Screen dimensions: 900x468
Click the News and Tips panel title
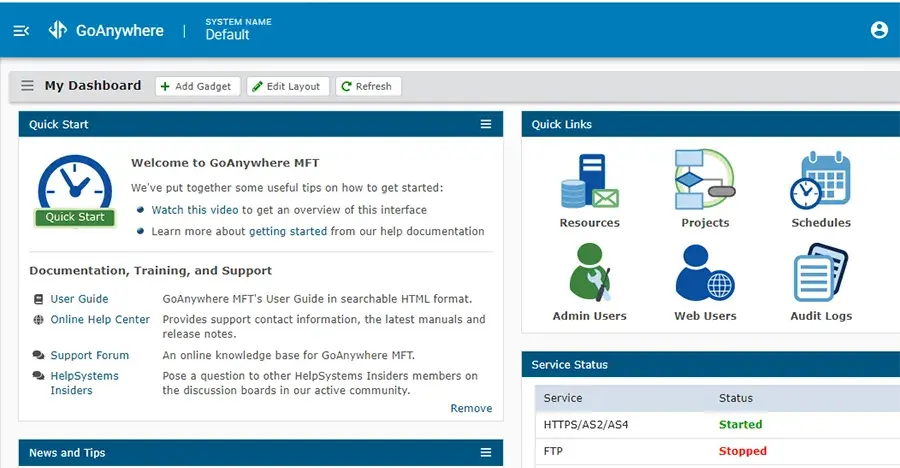point(67,452)
